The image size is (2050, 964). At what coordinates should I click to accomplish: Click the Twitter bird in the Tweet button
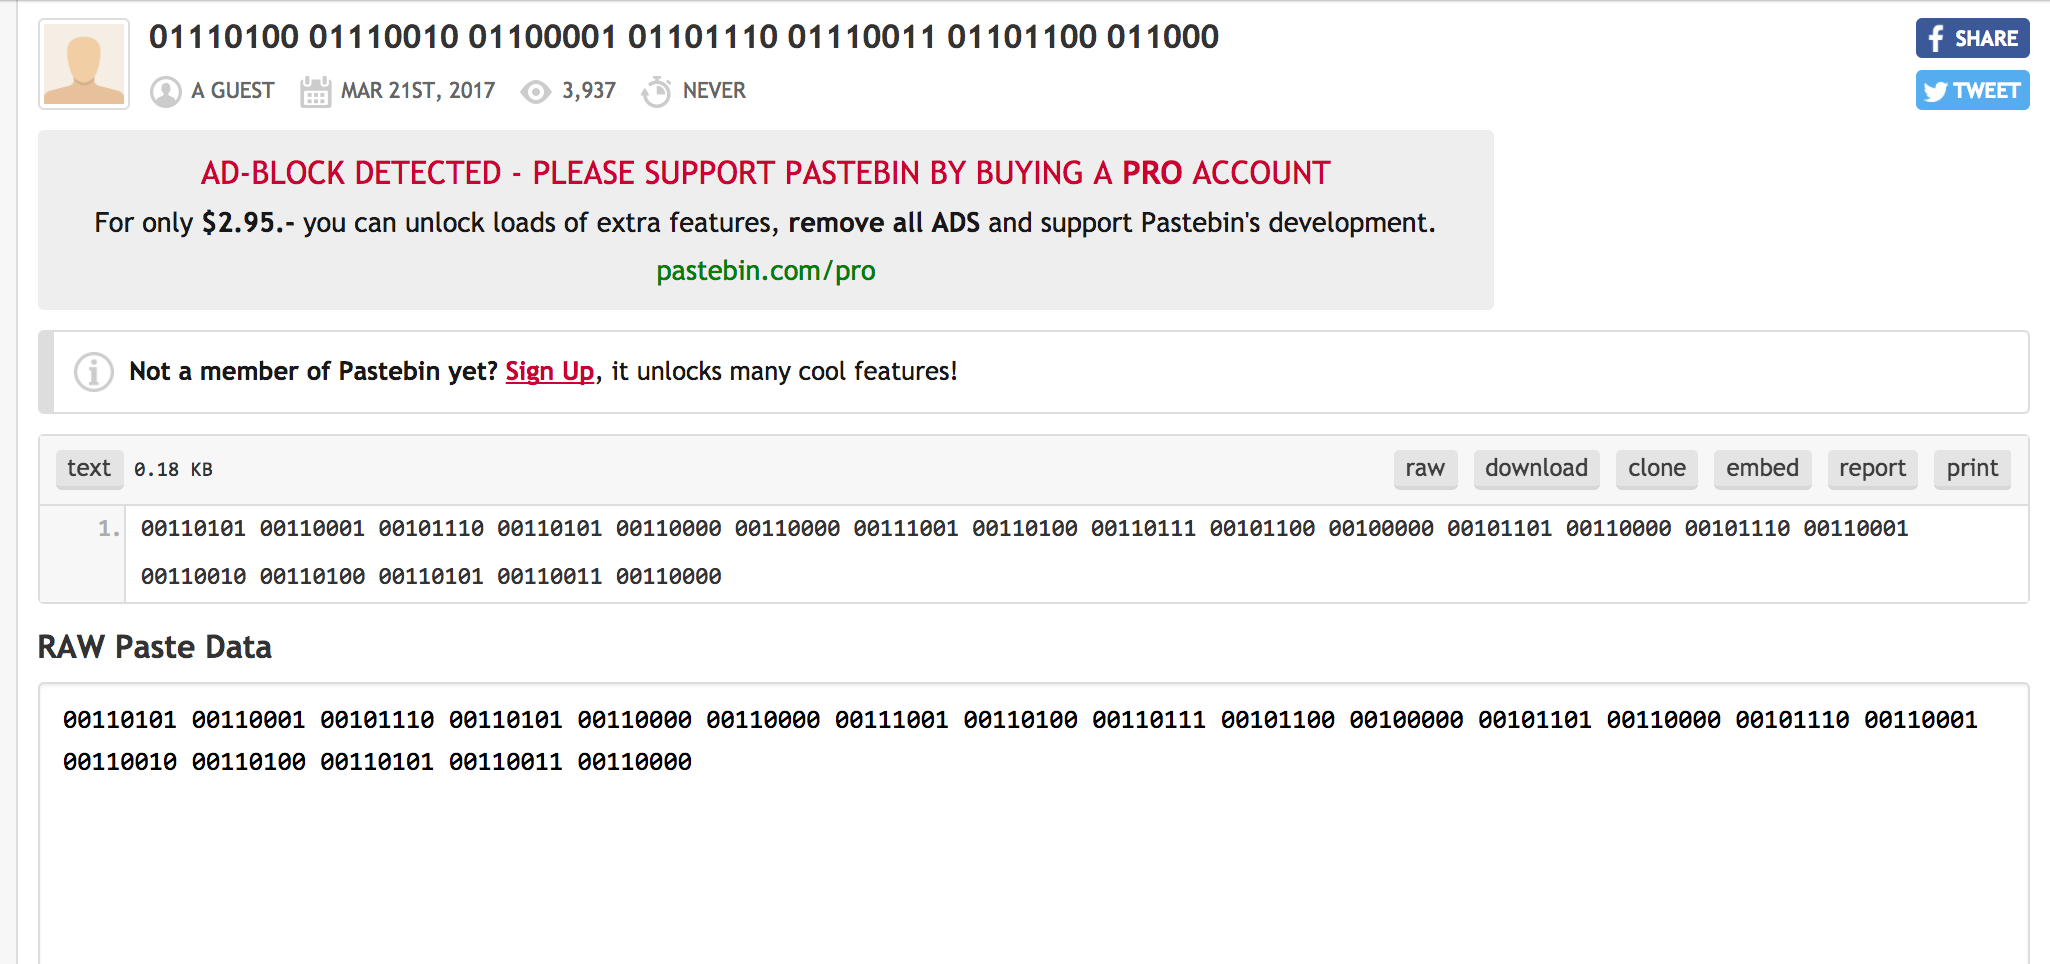[1936, 91]
